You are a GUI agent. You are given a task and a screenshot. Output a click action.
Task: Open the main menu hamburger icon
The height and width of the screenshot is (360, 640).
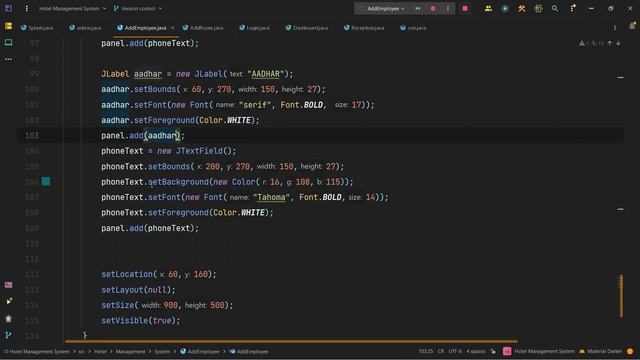[x=27, y=9]
